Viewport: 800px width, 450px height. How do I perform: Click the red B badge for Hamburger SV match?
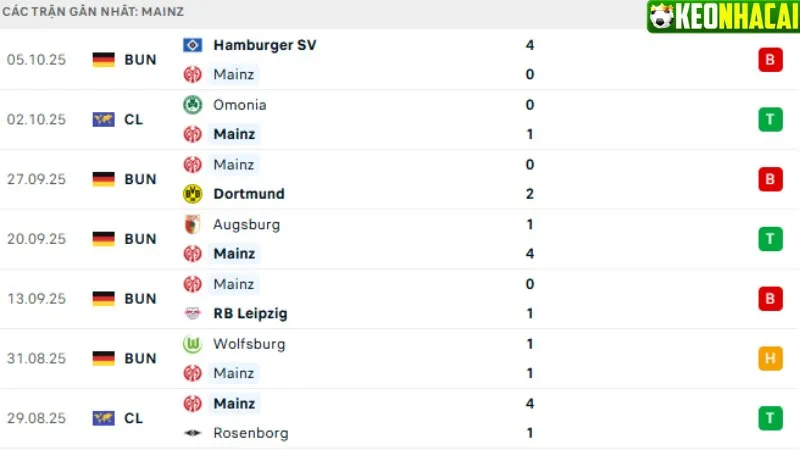(x=769, y=60)
